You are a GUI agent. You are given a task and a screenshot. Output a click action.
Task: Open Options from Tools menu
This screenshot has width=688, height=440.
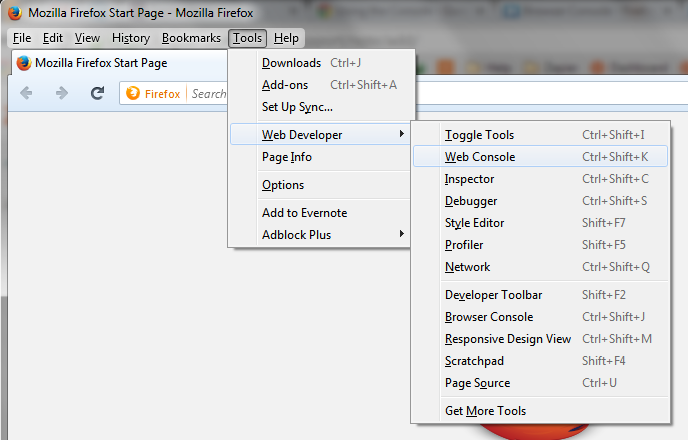pyautogui.click(x=321, y=185)
